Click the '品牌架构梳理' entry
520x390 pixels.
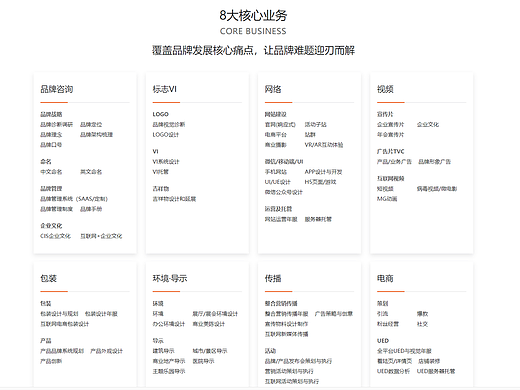pyautogui.click(x=97, y=135)
